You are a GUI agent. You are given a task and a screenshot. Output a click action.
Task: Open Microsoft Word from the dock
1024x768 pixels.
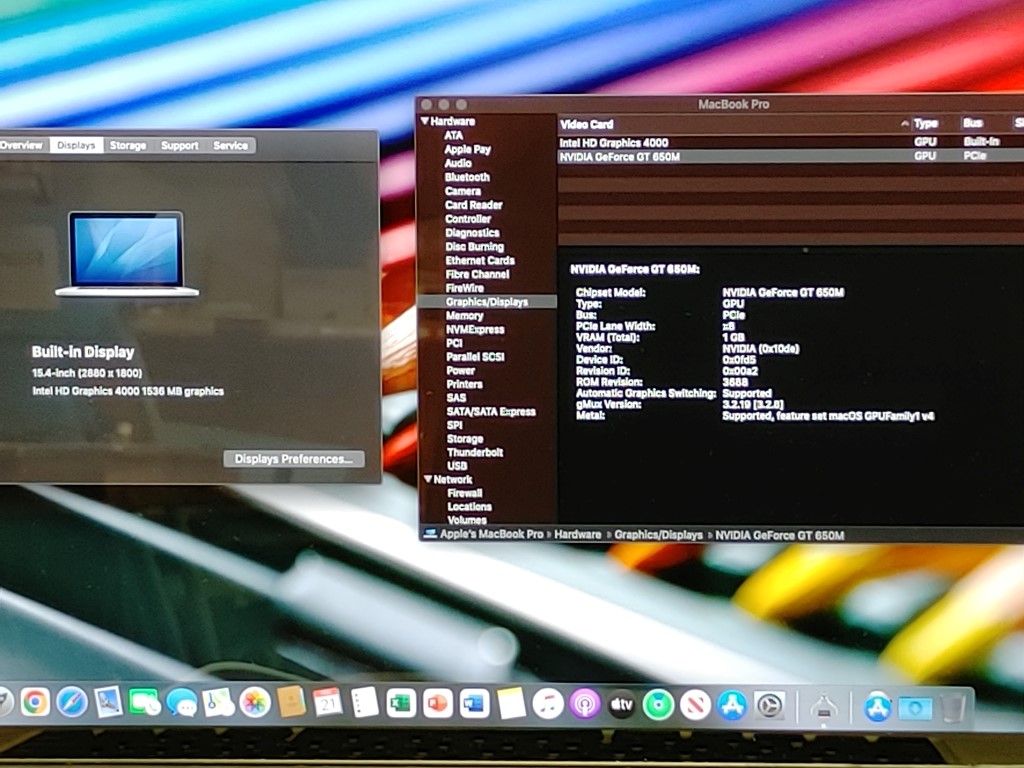coord(474,704)
